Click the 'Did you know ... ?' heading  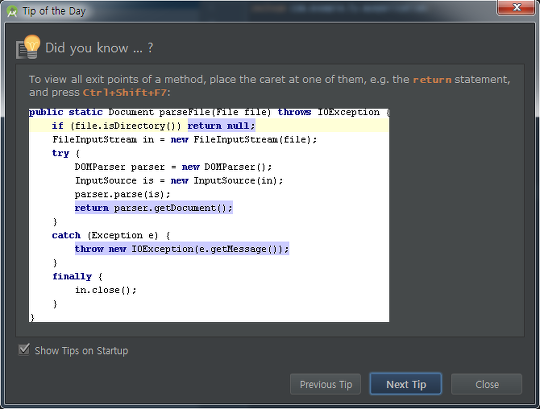pos(99,48)
